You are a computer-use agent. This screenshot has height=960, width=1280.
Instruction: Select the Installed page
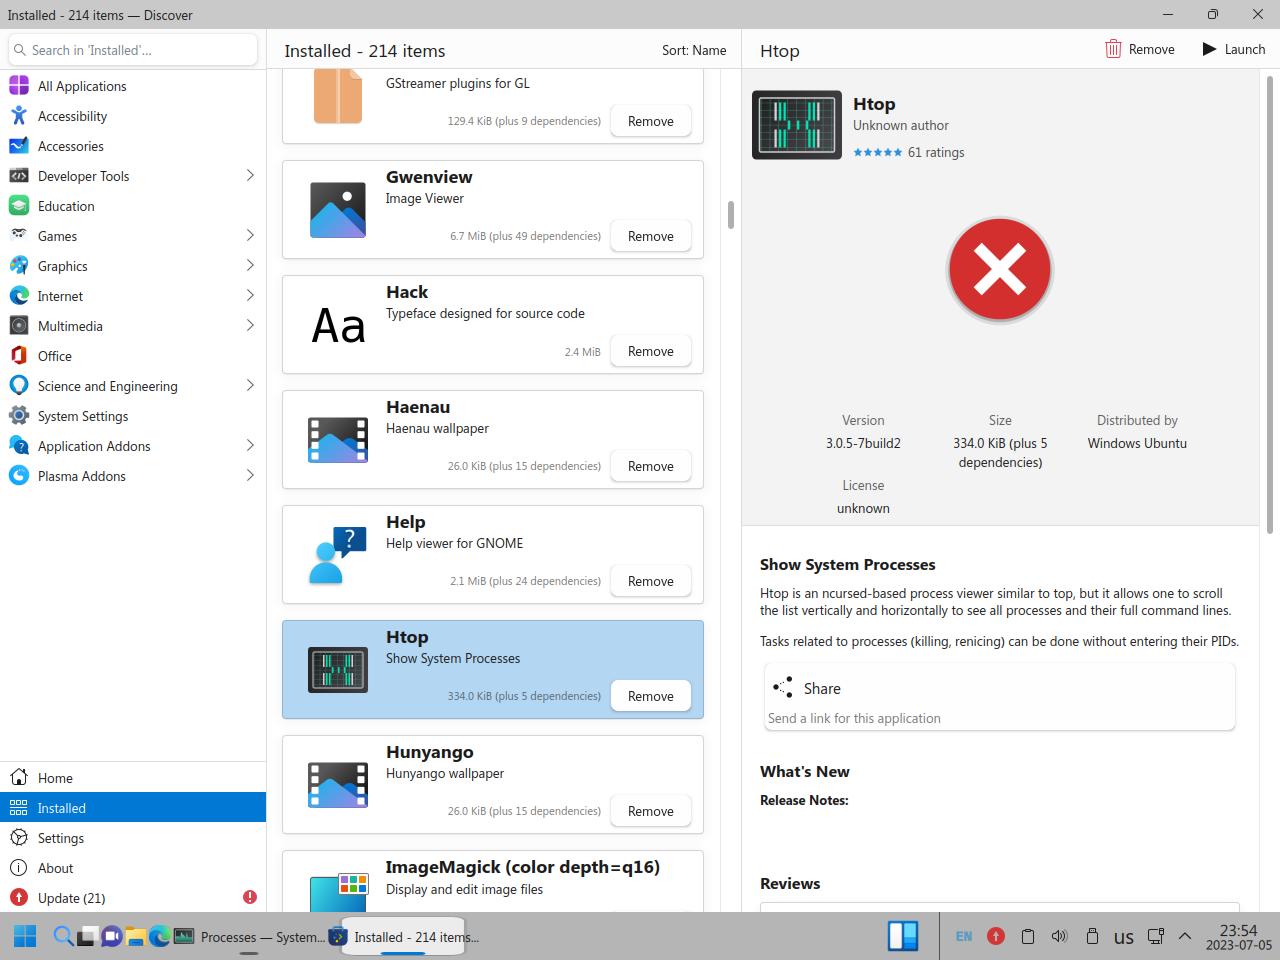tap(133, 808)
